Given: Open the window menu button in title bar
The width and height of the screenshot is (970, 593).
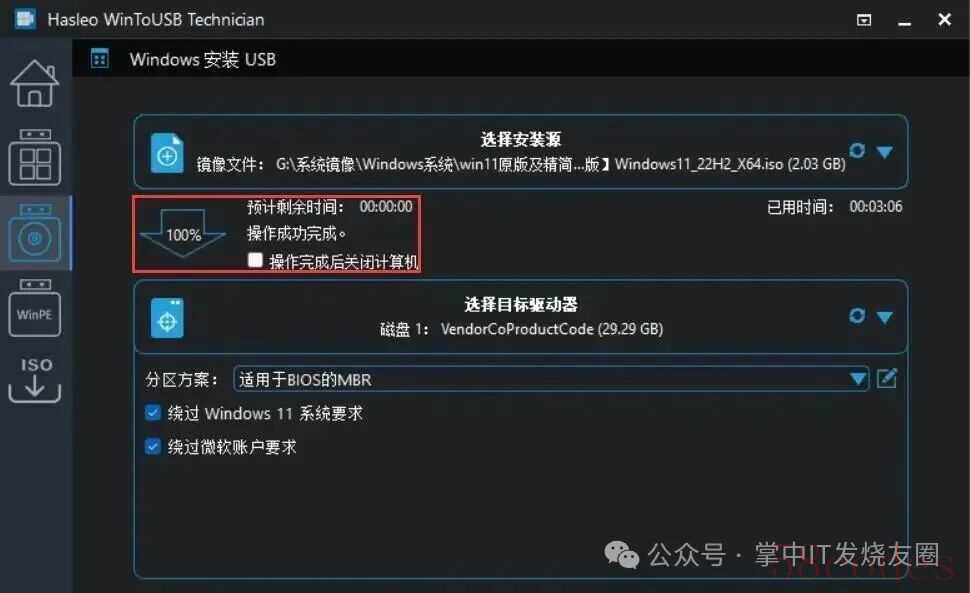Looking at the screenshot, I should coord(864,20).
